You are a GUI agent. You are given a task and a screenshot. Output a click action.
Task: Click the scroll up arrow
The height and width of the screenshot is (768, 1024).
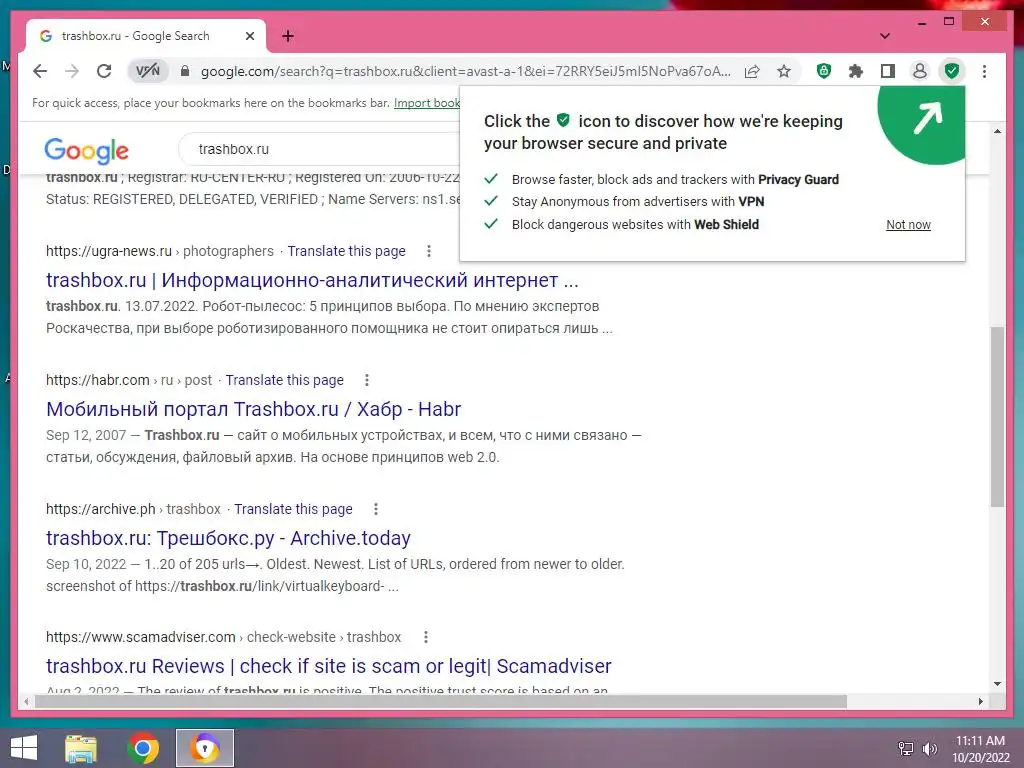tap(997, 131)
